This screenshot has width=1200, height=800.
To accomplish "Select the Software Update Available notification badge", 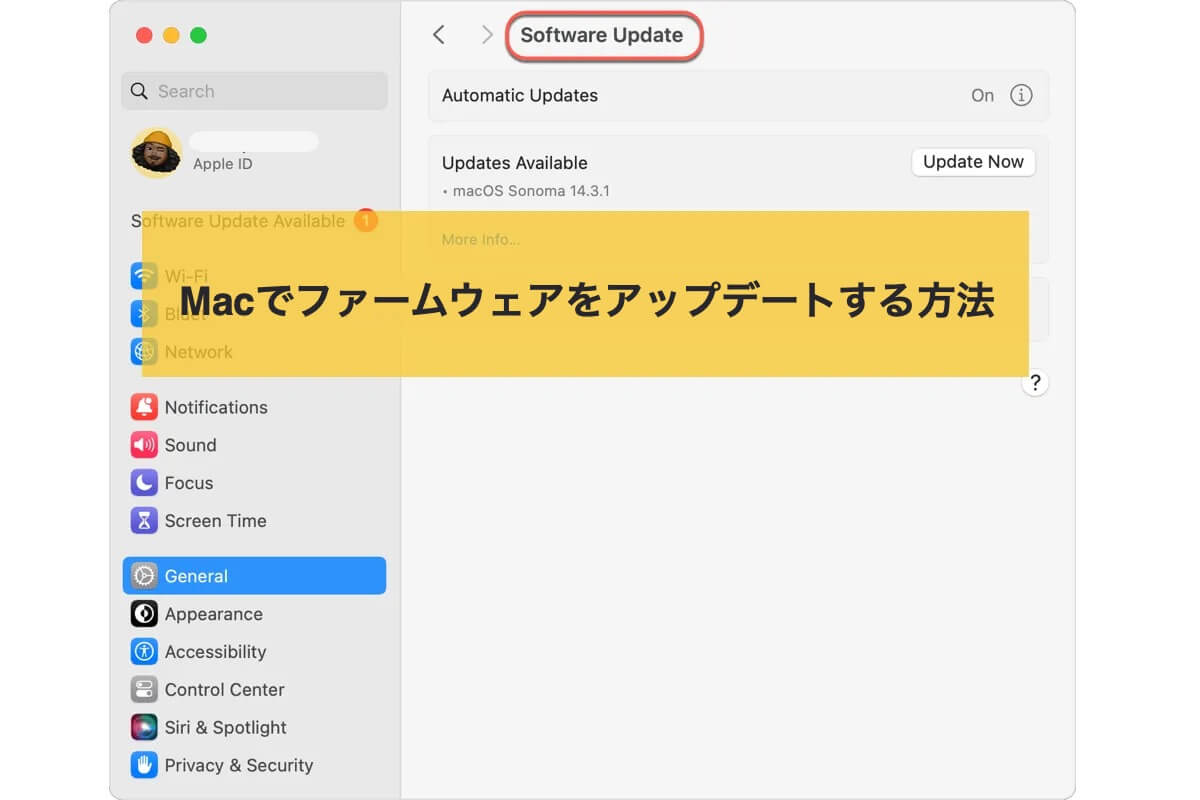I will click(366, 221).
